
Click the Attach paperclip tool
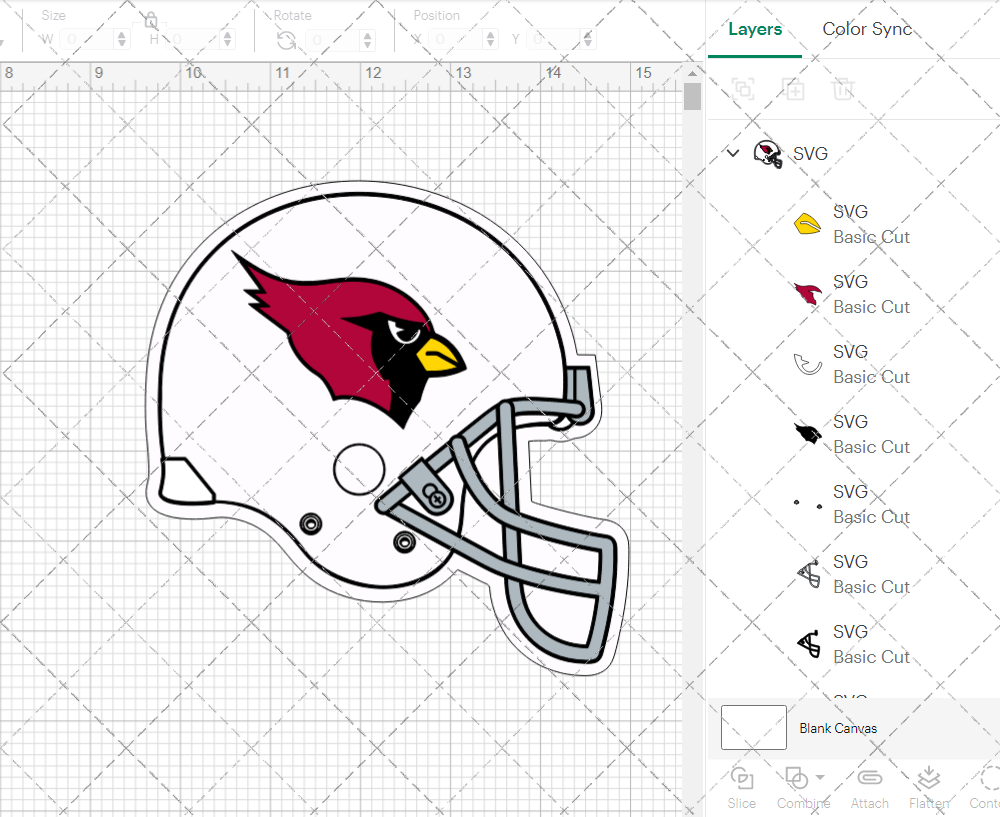[870, 786]
